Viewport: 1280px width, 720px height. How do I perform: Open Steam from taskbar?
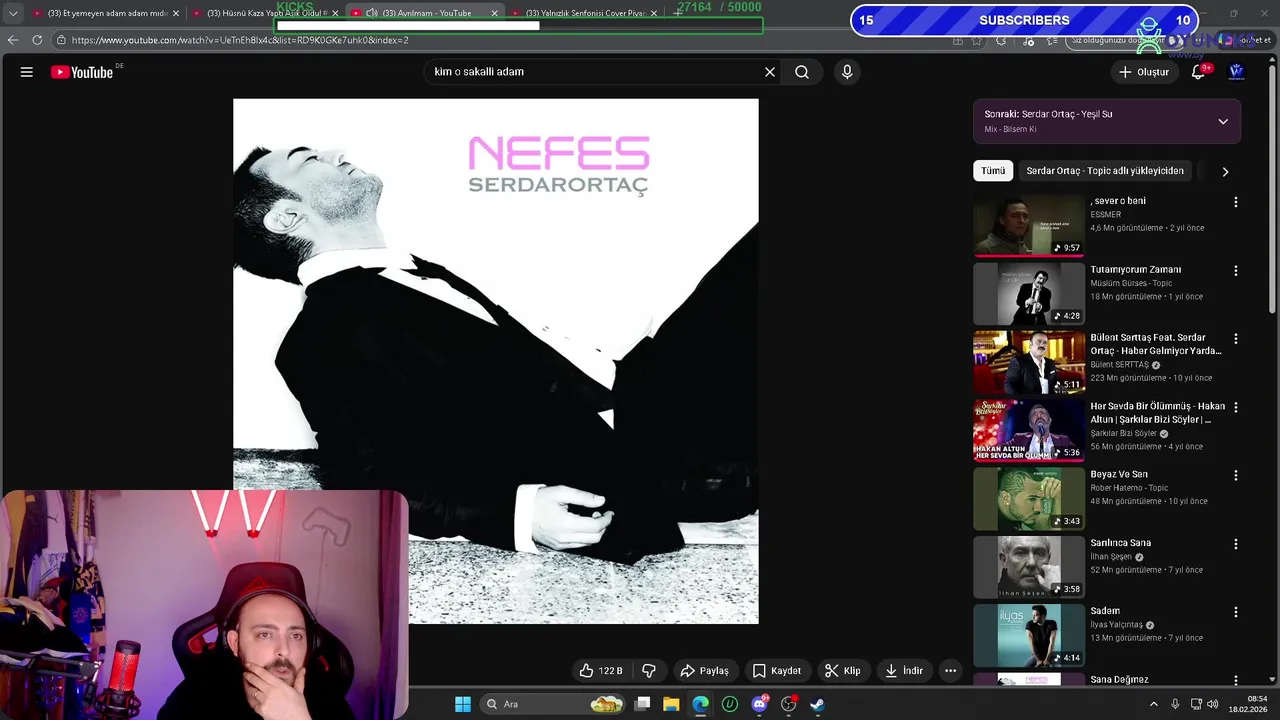click(x=817, y=704)
